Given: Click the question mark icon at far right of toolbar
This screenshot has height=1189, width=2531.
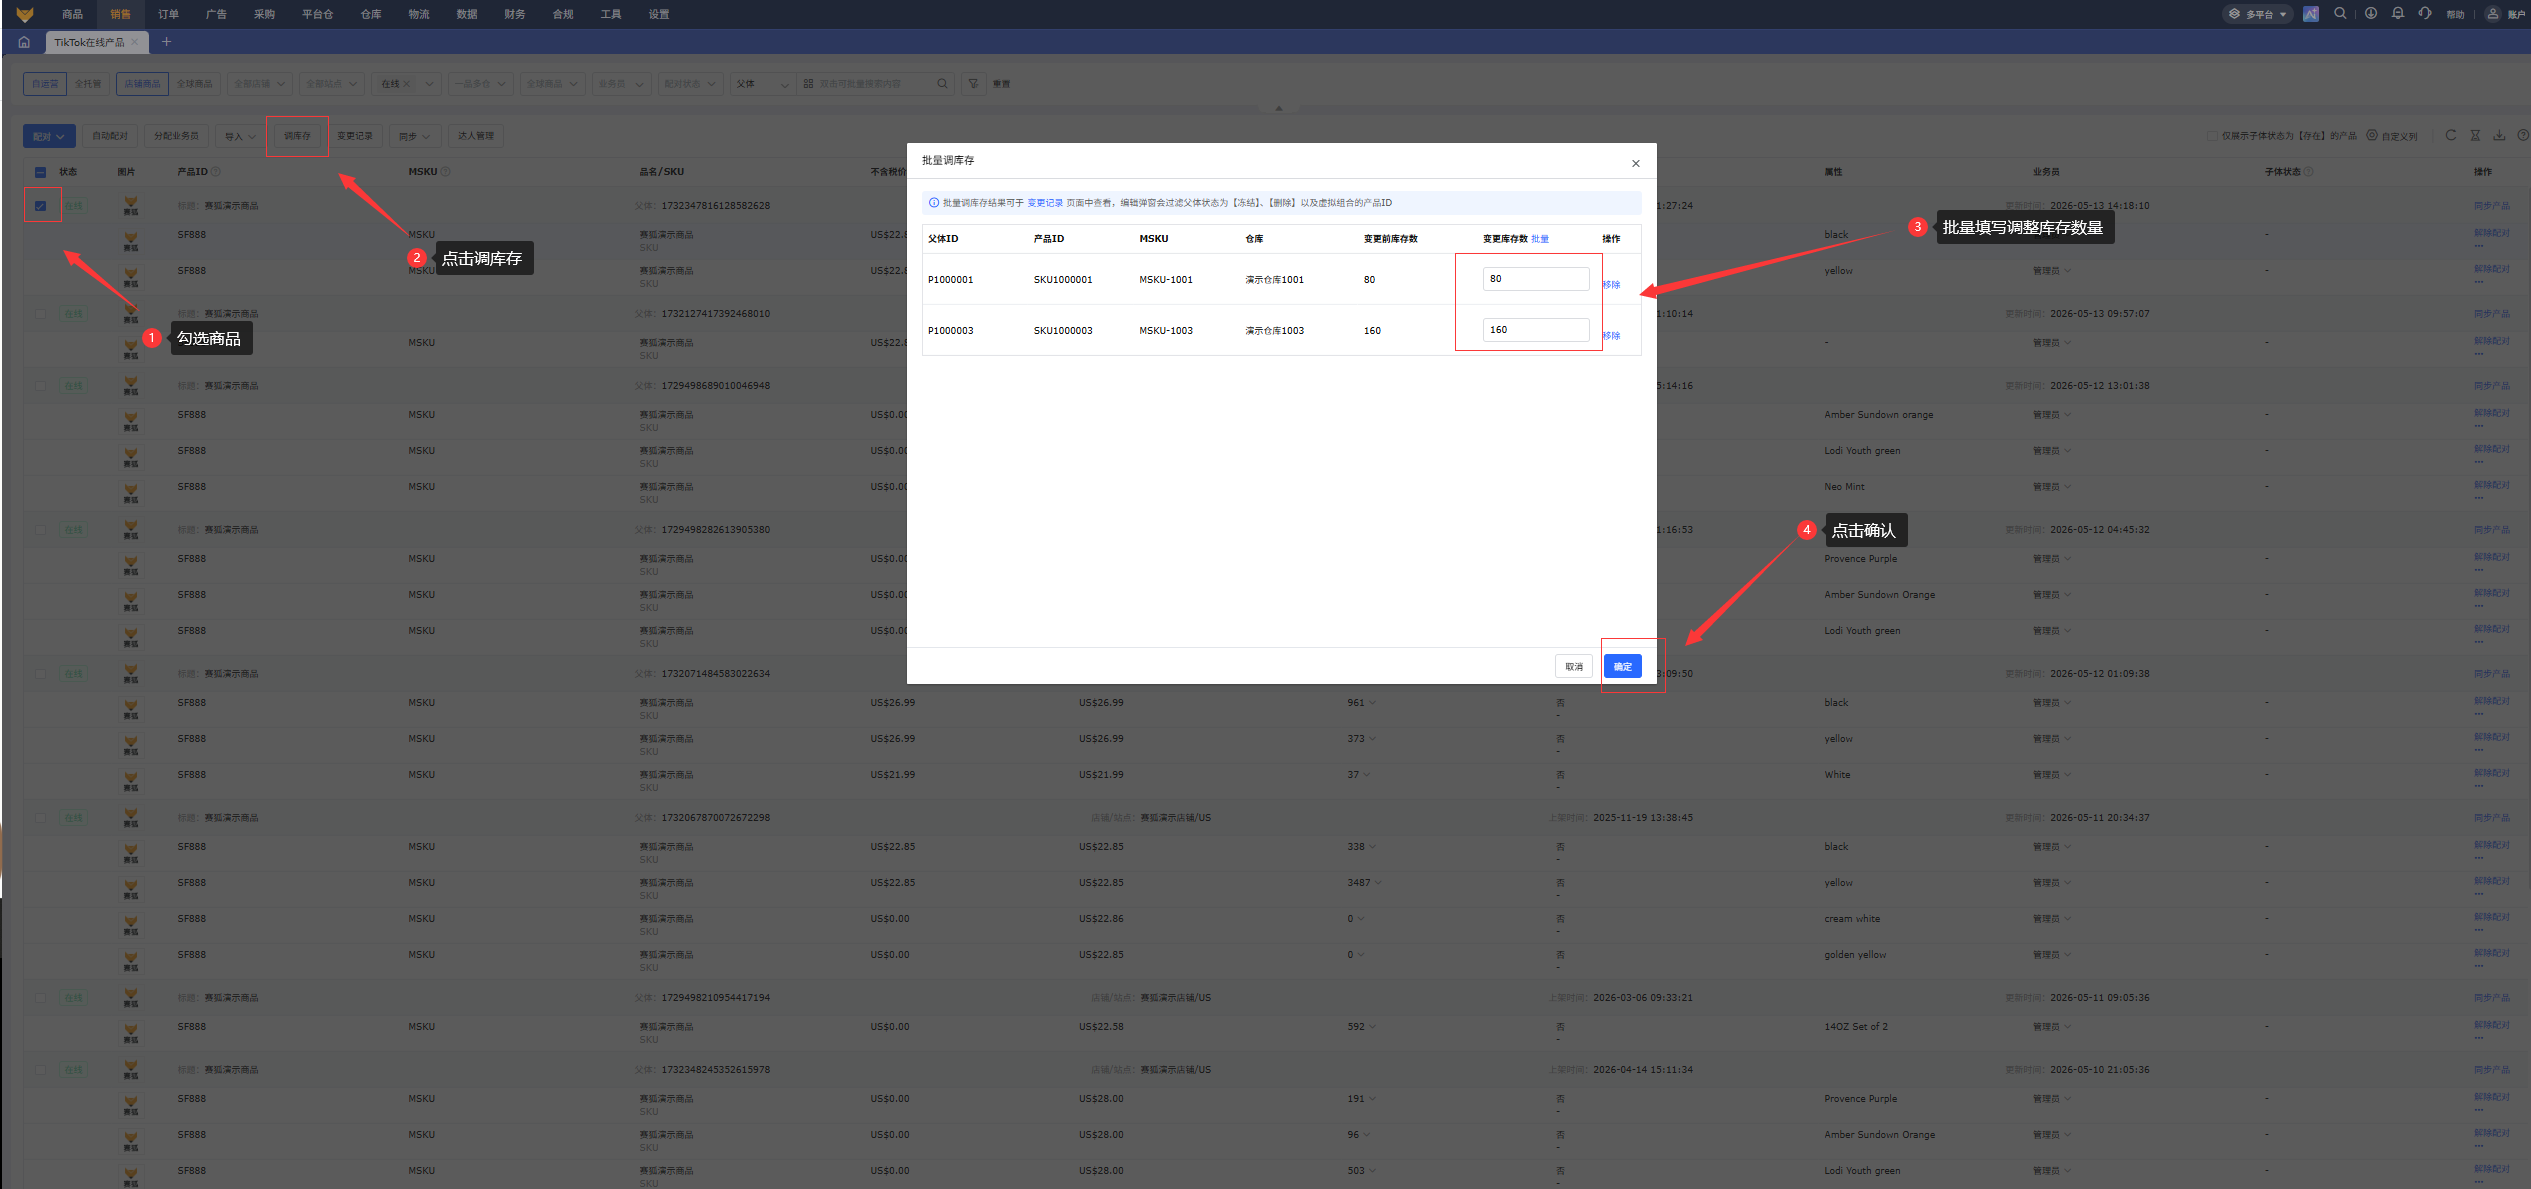Looking at the screenshot, I should pyautogui.click(x=2523, y=135).
